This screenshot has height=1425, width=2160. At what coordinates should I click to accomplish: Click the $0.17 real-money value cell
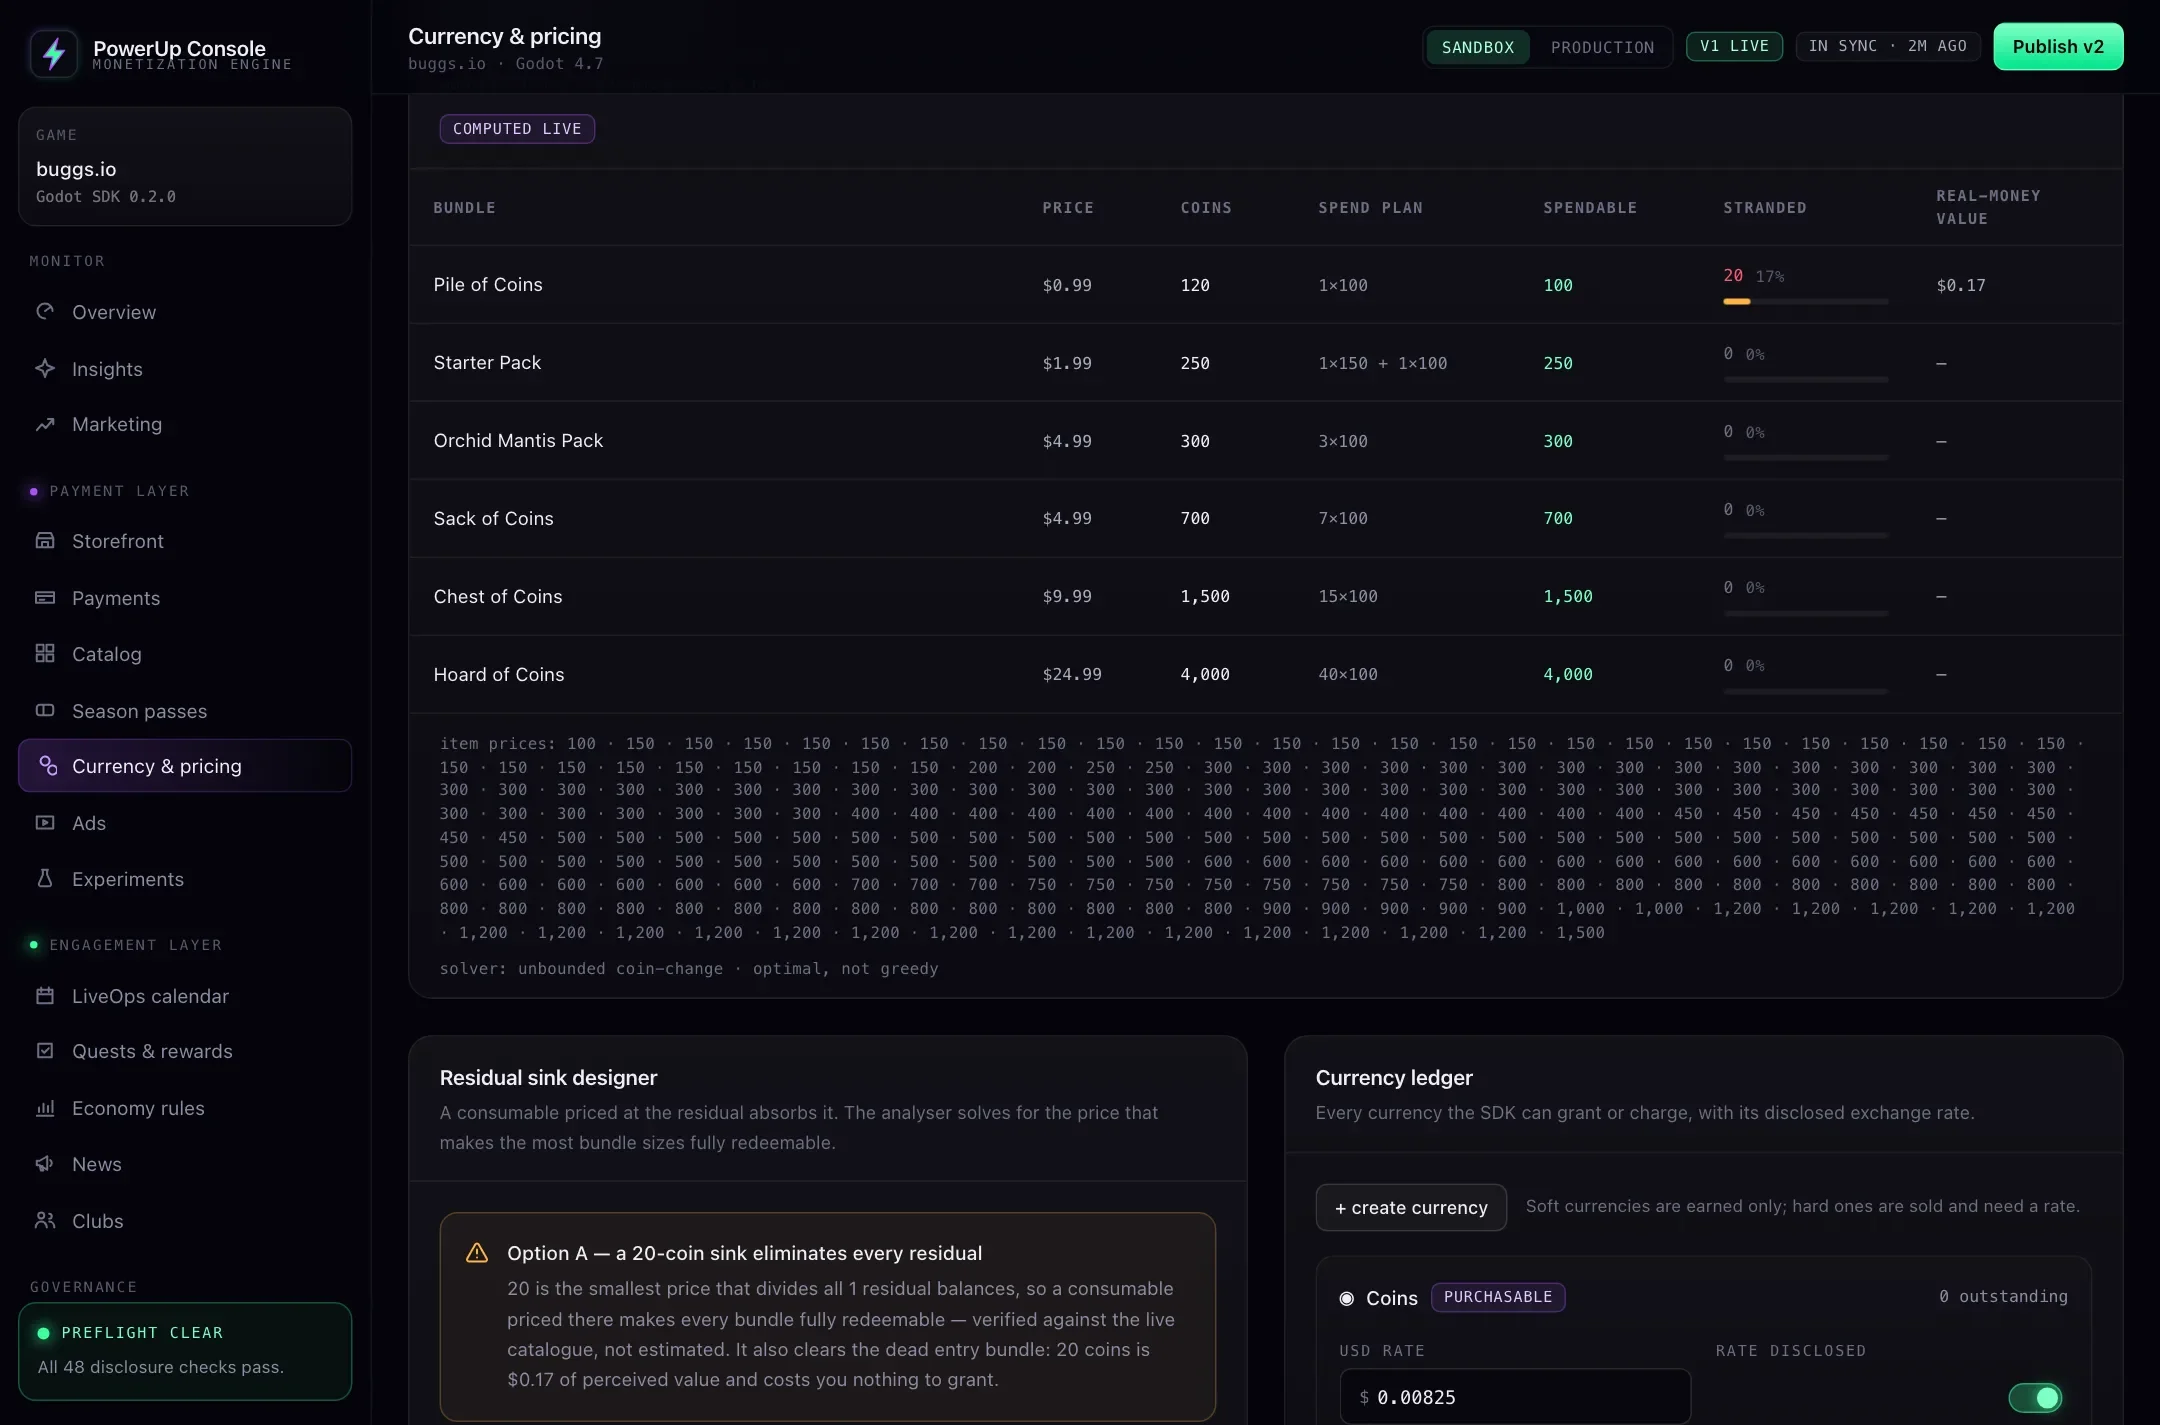tap(1961, 285)
